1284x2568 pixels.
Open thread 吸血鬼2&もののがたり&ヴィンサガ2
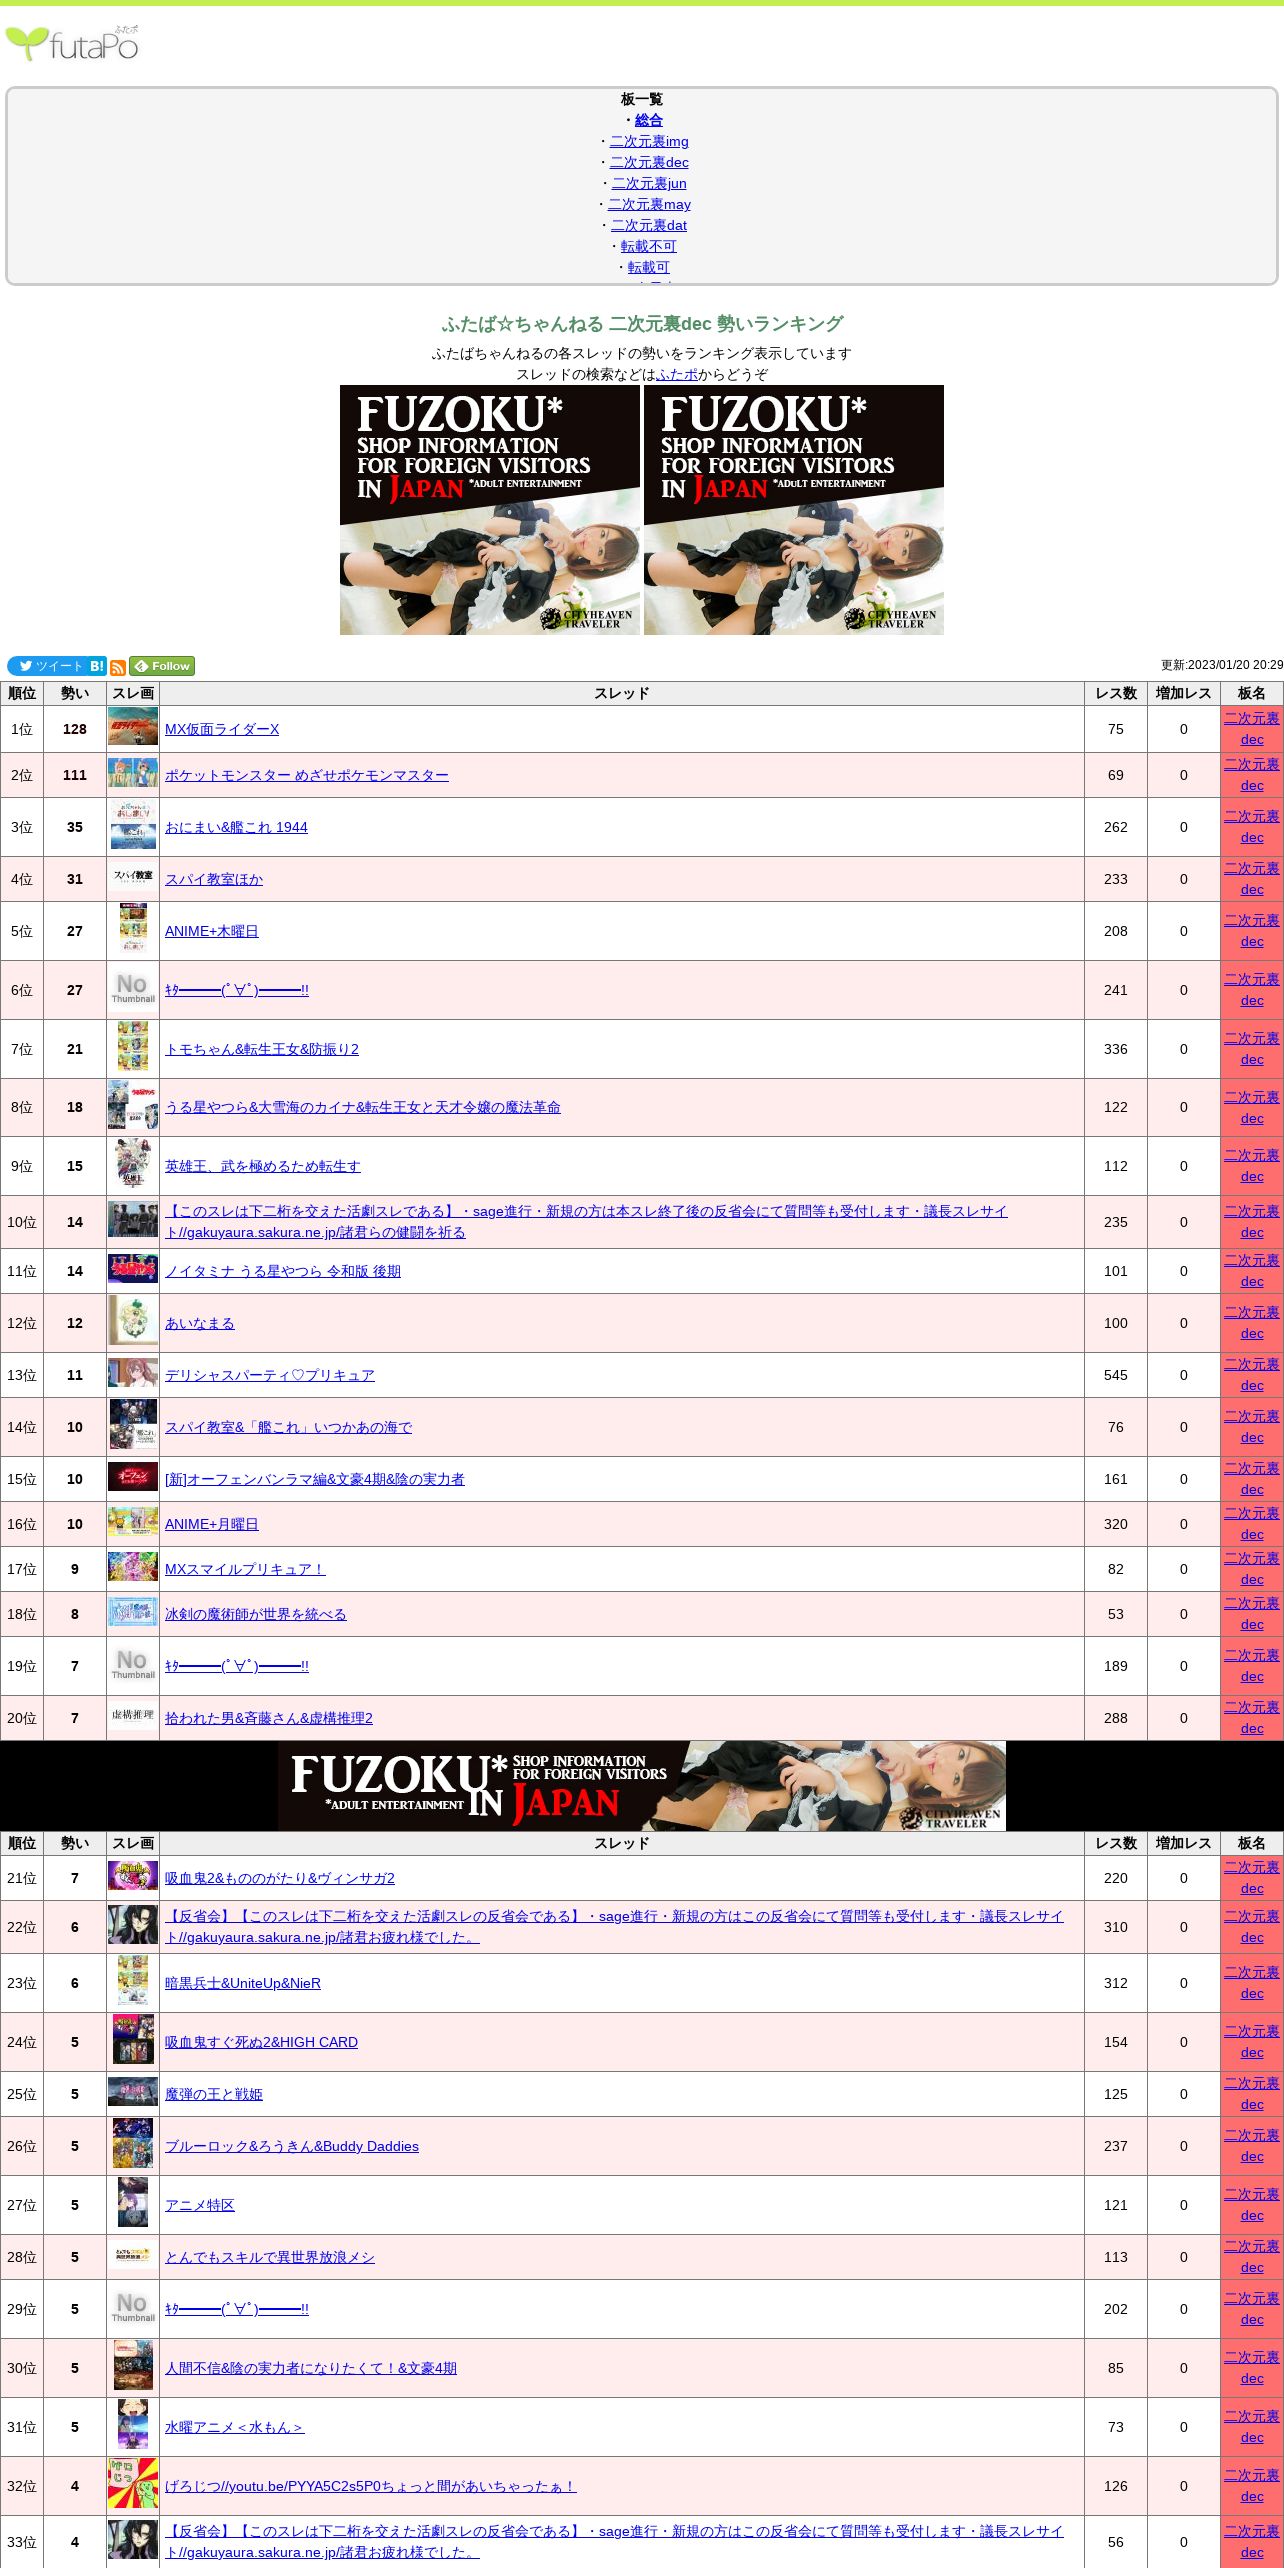[x=280, y=1878]
